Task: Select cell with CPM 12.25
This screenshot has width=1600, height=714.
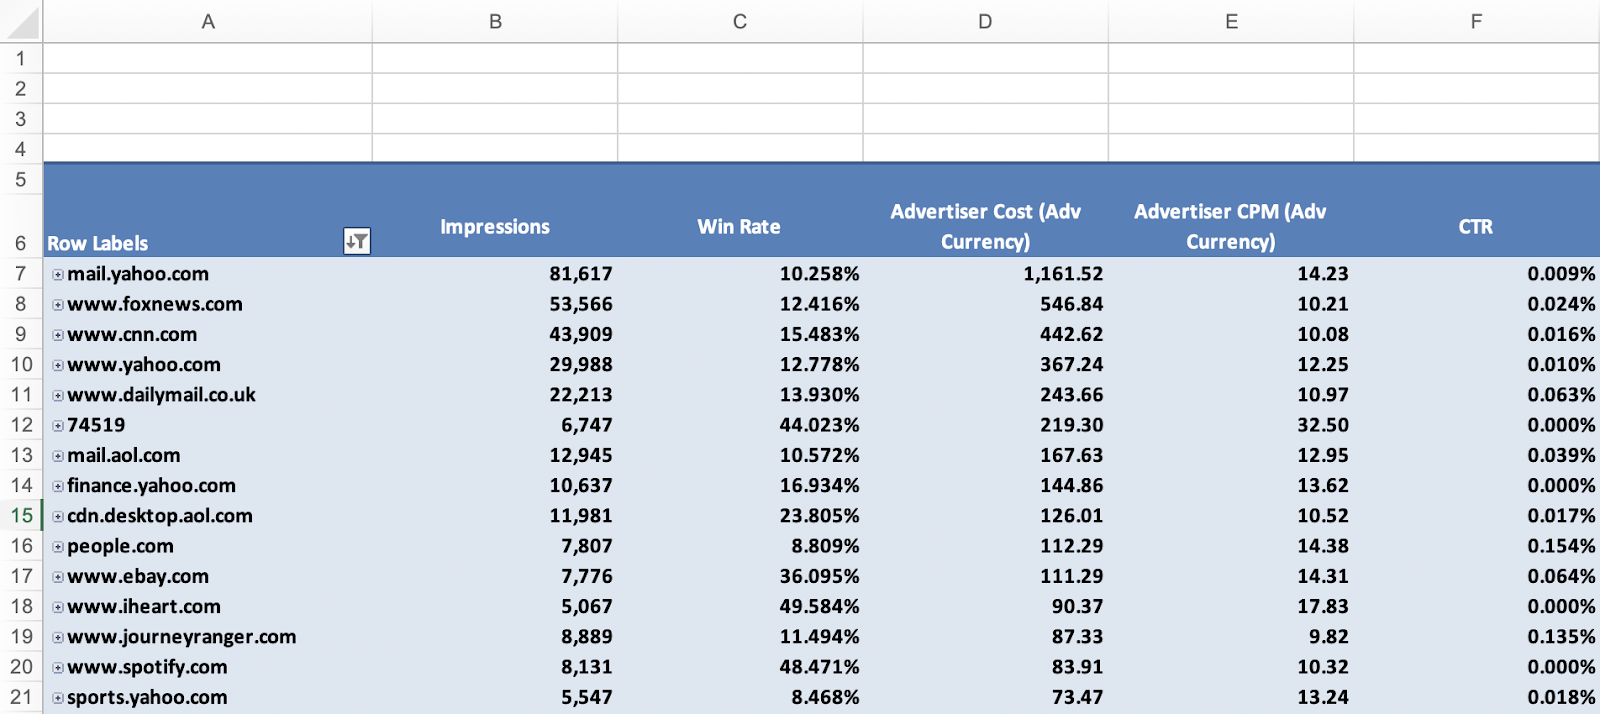Action: 1231,364
